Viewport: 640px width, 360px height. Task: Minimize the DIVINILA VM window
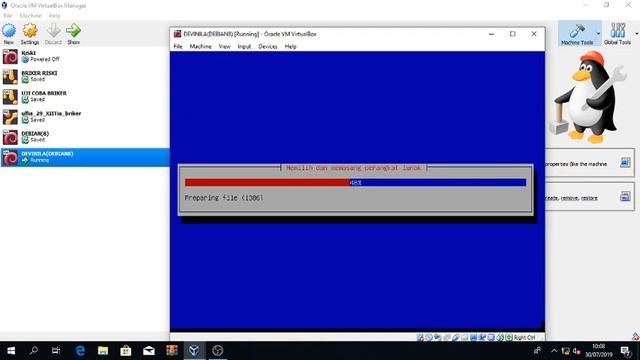491,34
